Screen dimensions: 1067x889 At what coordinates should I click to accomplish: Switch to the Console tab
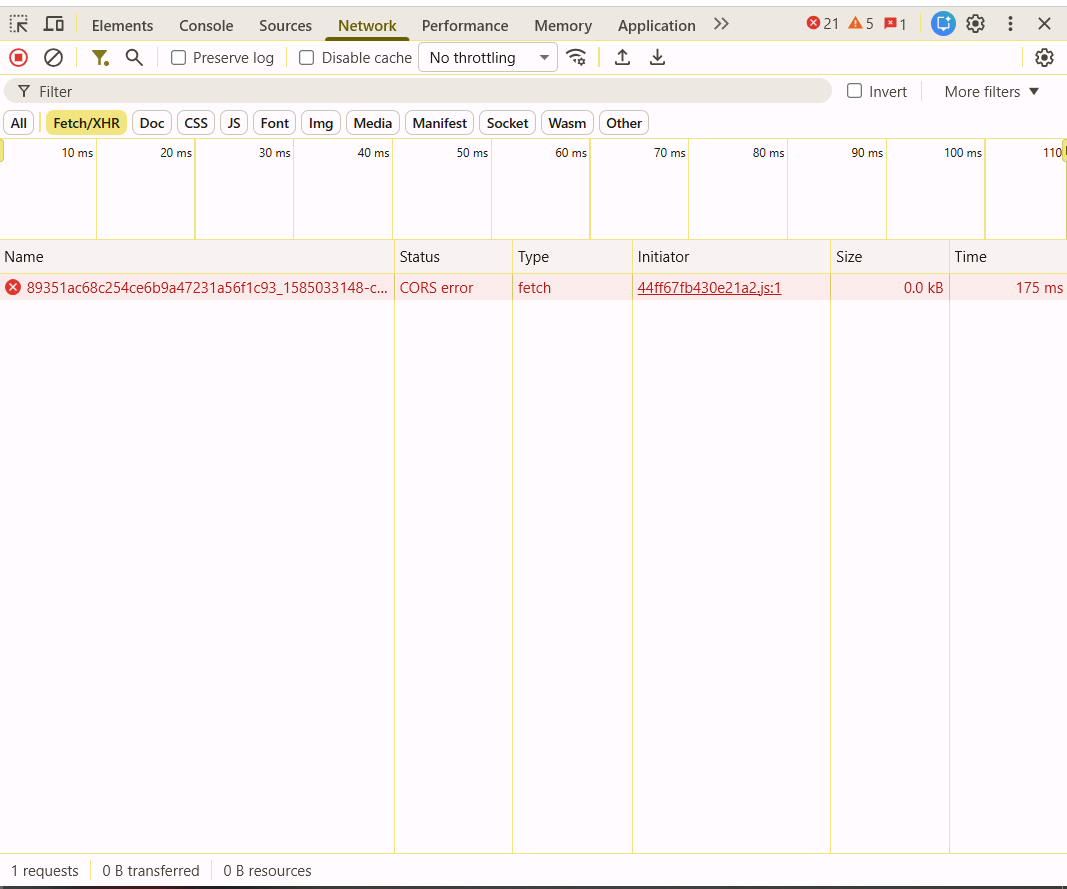[206, 25]
